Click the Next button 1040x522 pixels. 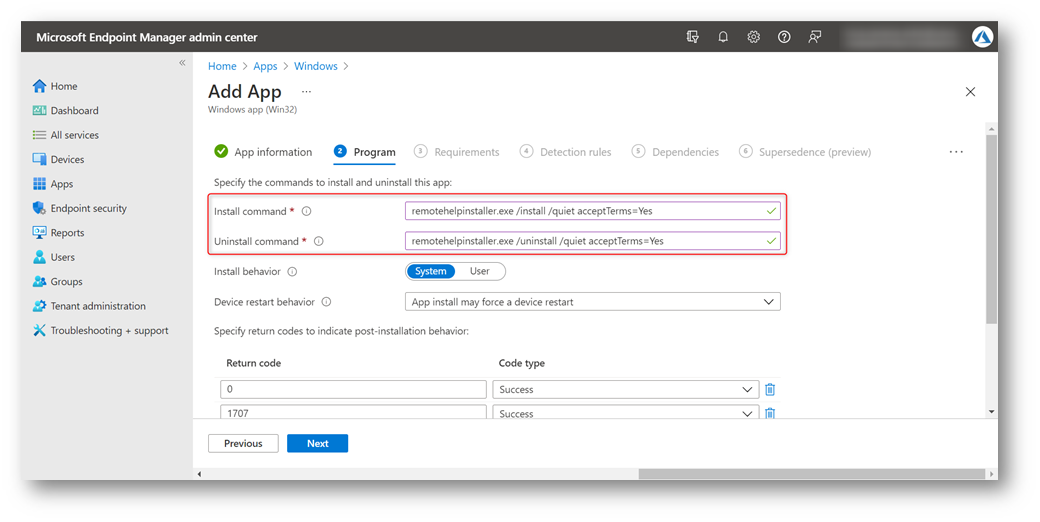(318, 444)
